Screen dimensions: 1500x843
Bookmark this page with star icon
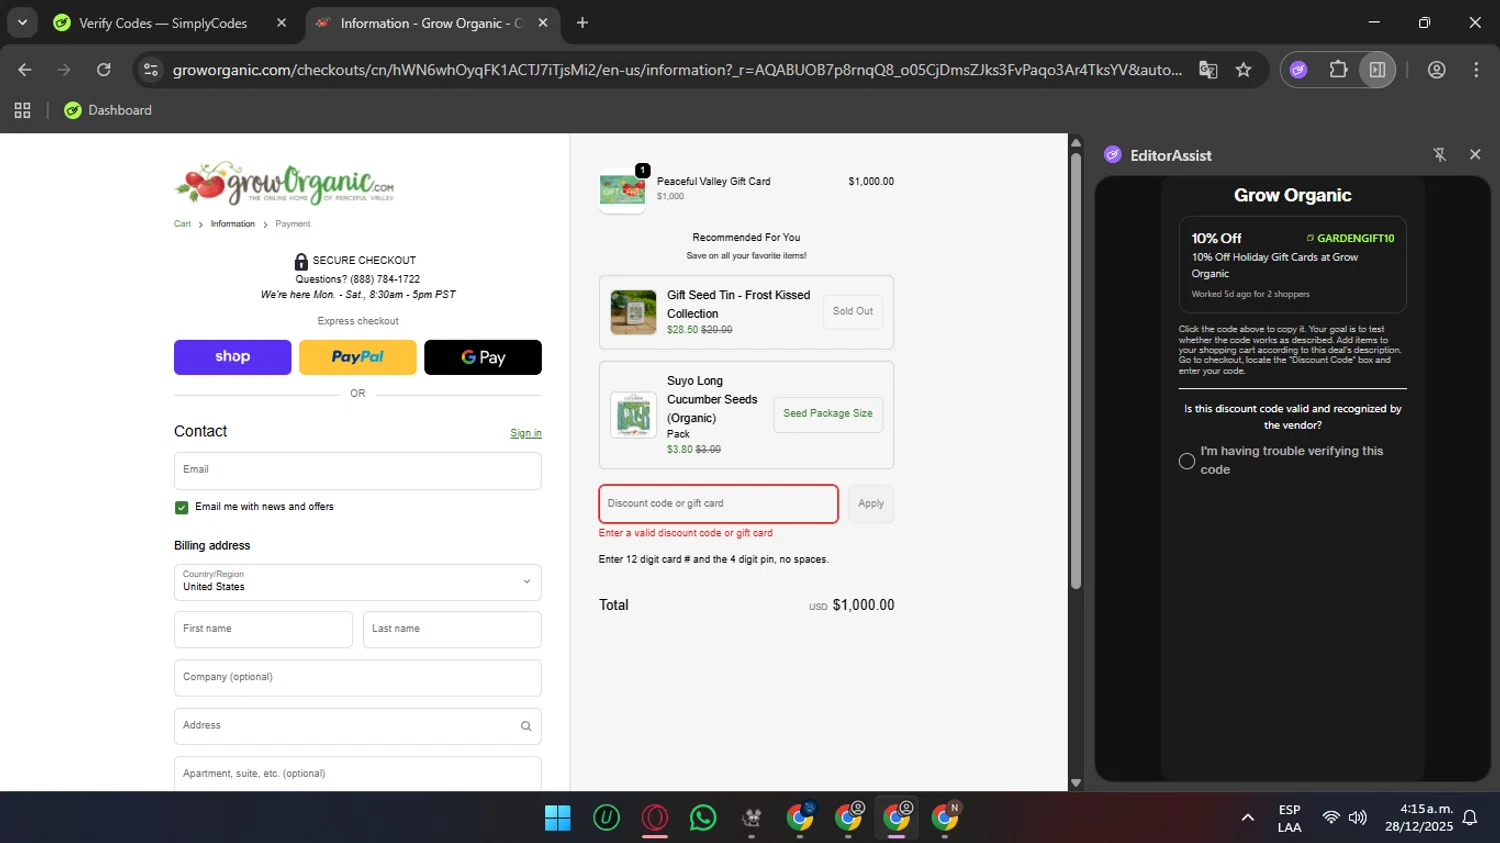(1243, 70)
